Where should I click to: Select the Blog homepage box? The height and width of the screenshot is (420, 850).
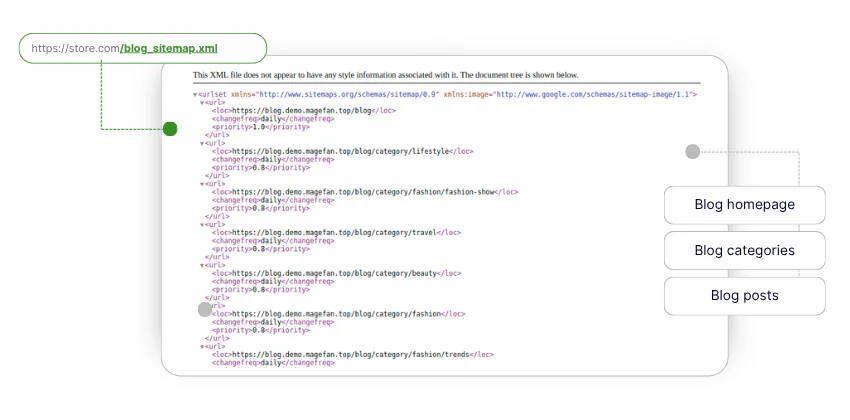tap(744, 205)
